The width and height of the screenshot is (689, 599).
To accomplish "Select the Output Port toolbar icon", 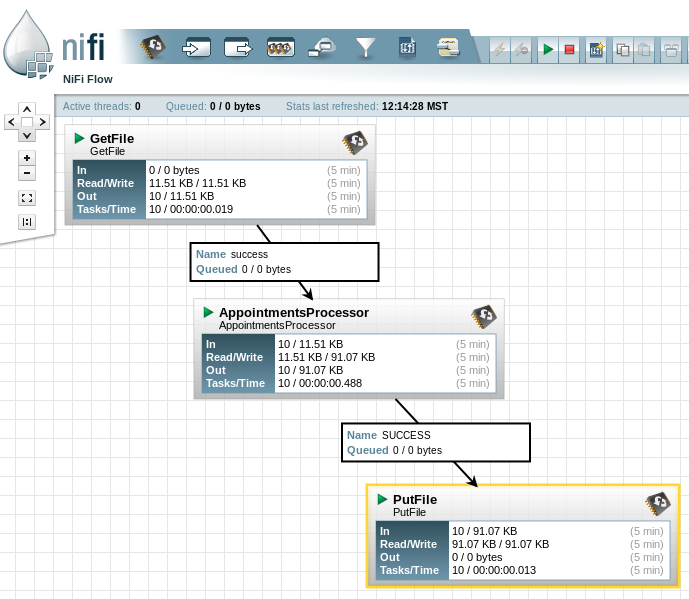I will (238, 47).
